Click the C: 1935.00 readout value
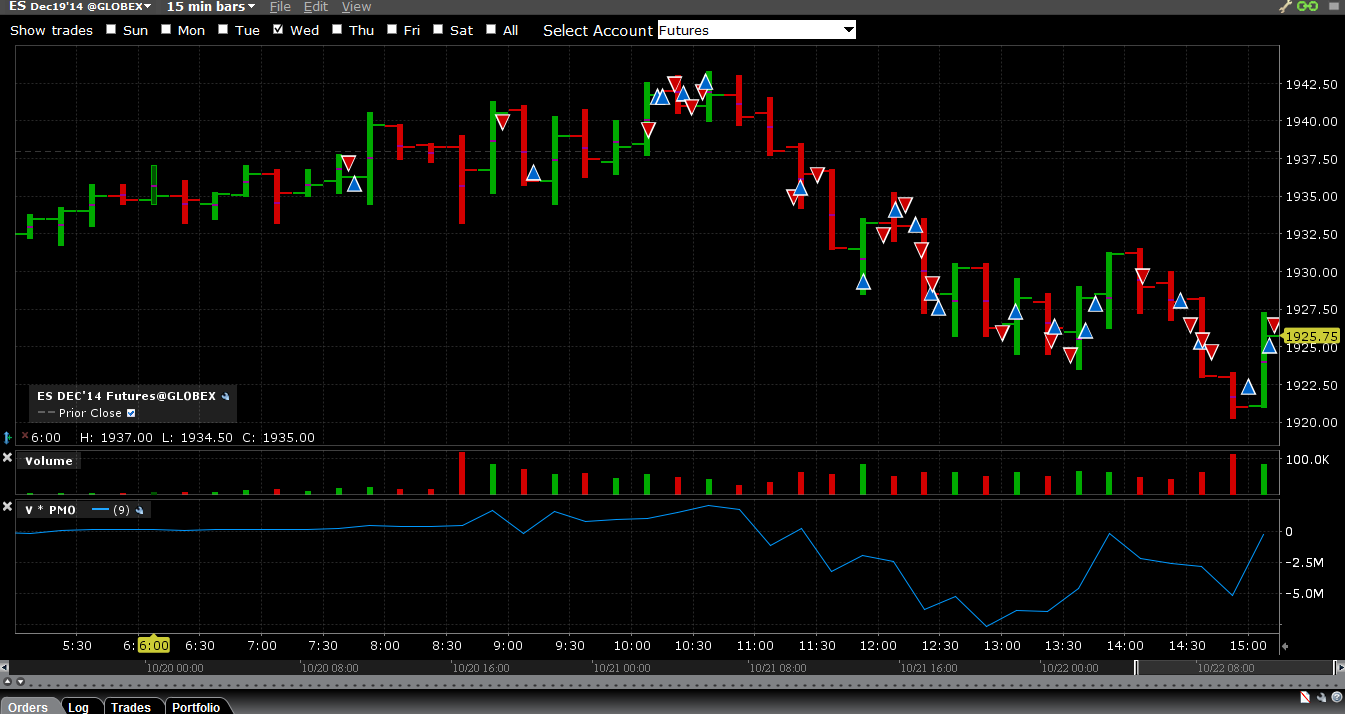Image resolution: width=1345 pixels, height=714 pixels. pos(279,437)
